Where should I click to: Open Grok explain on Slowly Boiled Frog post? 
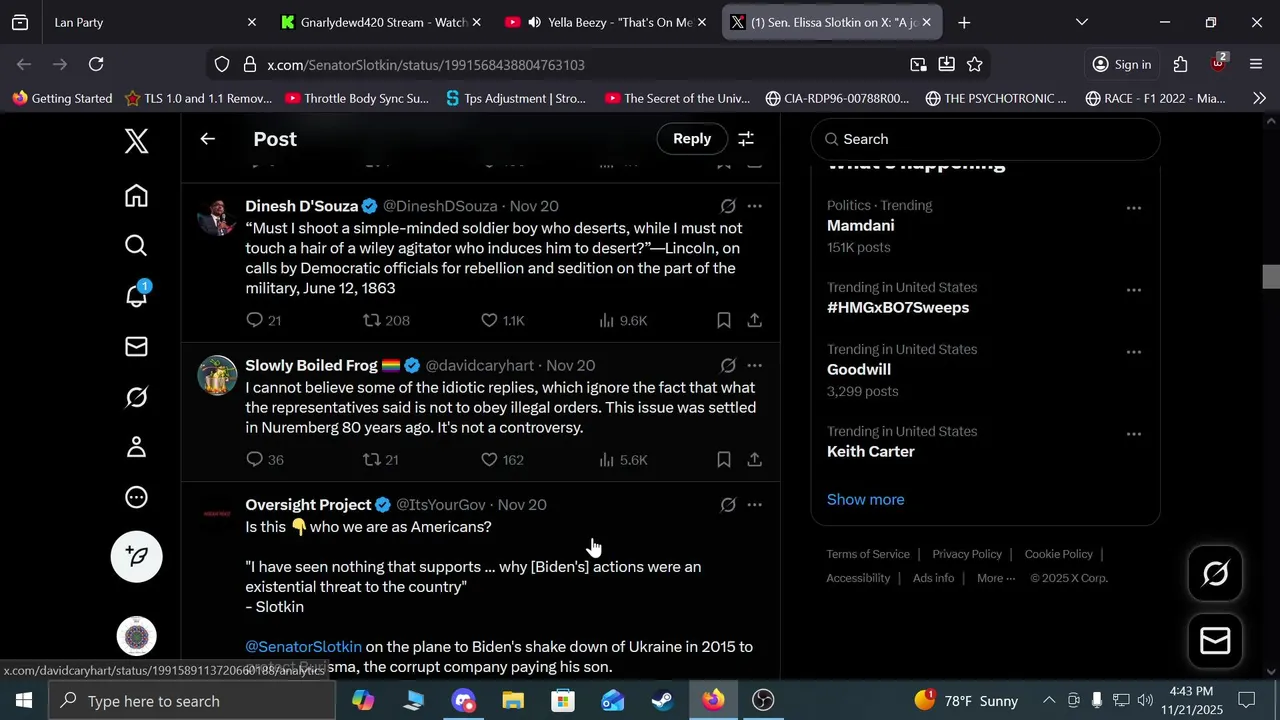[728, 365]
